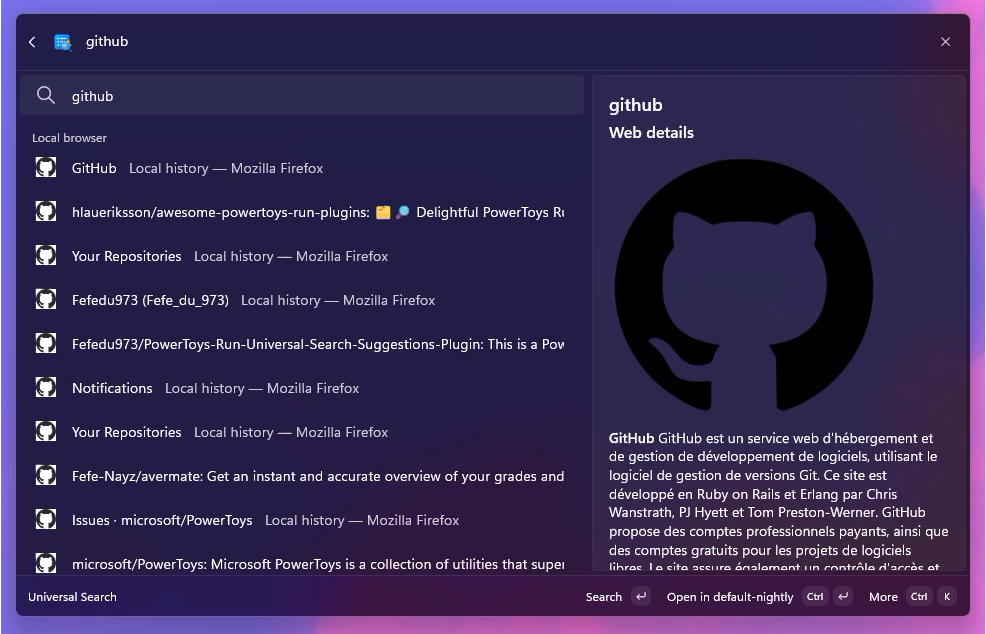Click the K key badge next to More
986x634 pixels.
[946, 596]
